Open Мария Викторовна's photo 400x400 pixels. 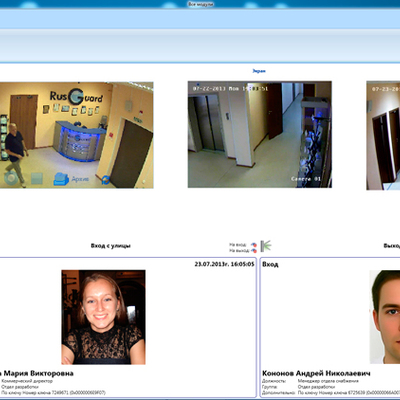pos(103,317)
